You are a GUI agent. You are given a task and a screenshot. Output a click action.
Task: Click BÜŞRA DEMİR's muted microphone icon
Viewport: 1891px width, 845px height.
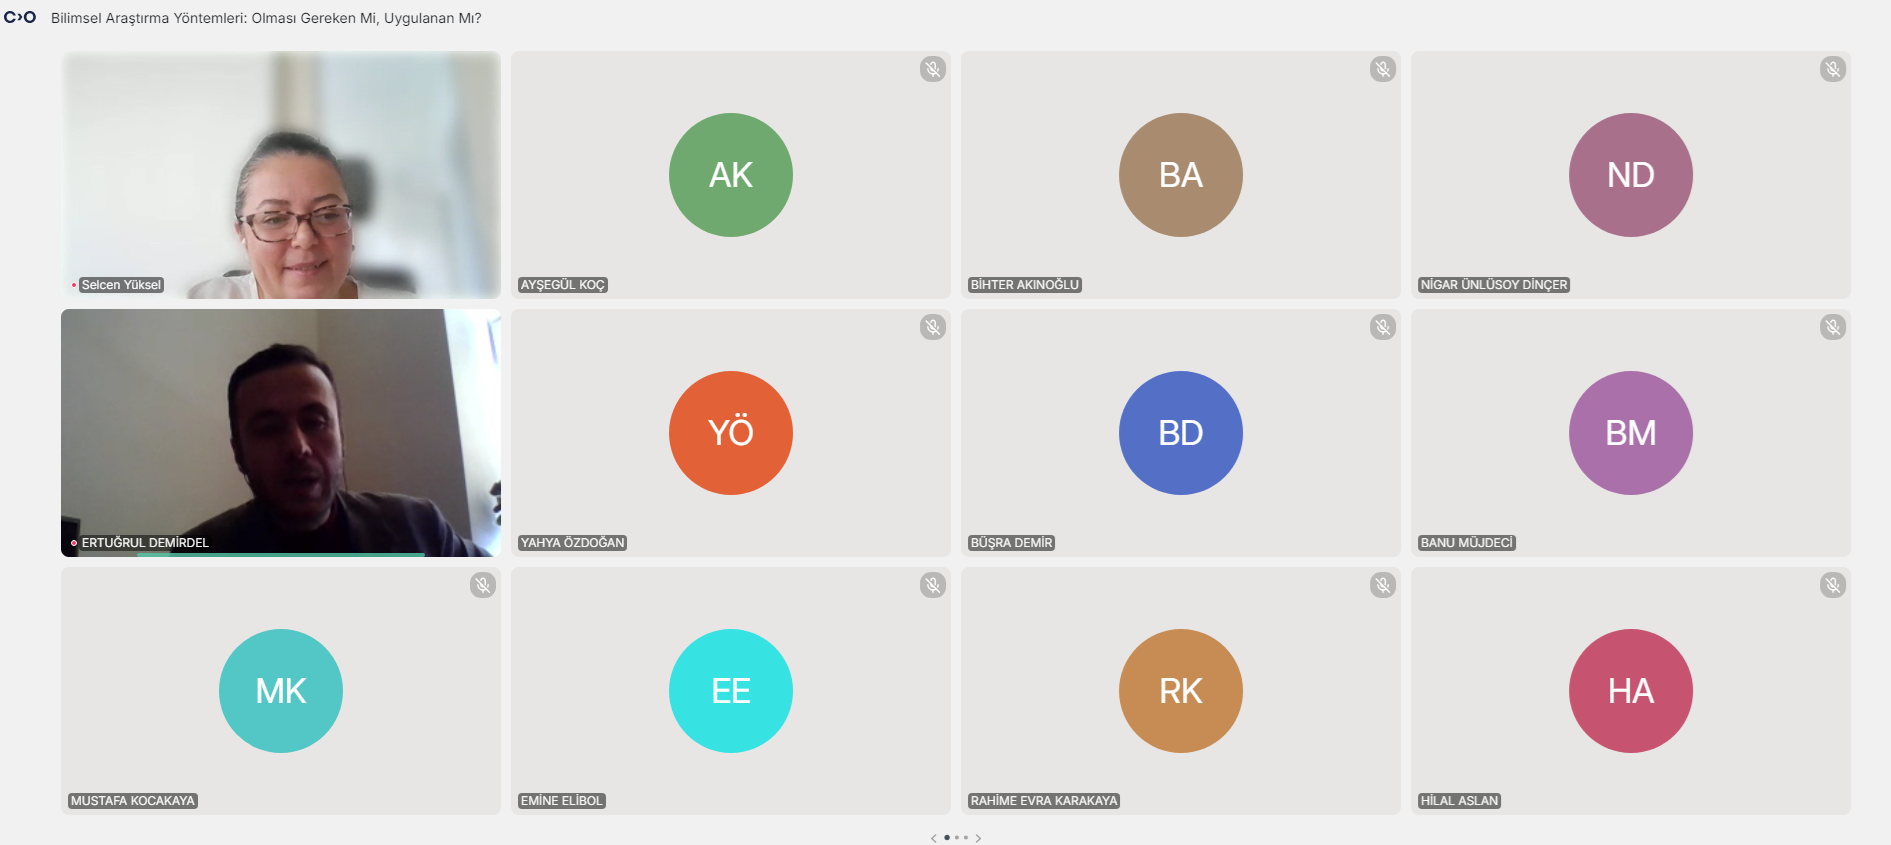[1382, 327]
